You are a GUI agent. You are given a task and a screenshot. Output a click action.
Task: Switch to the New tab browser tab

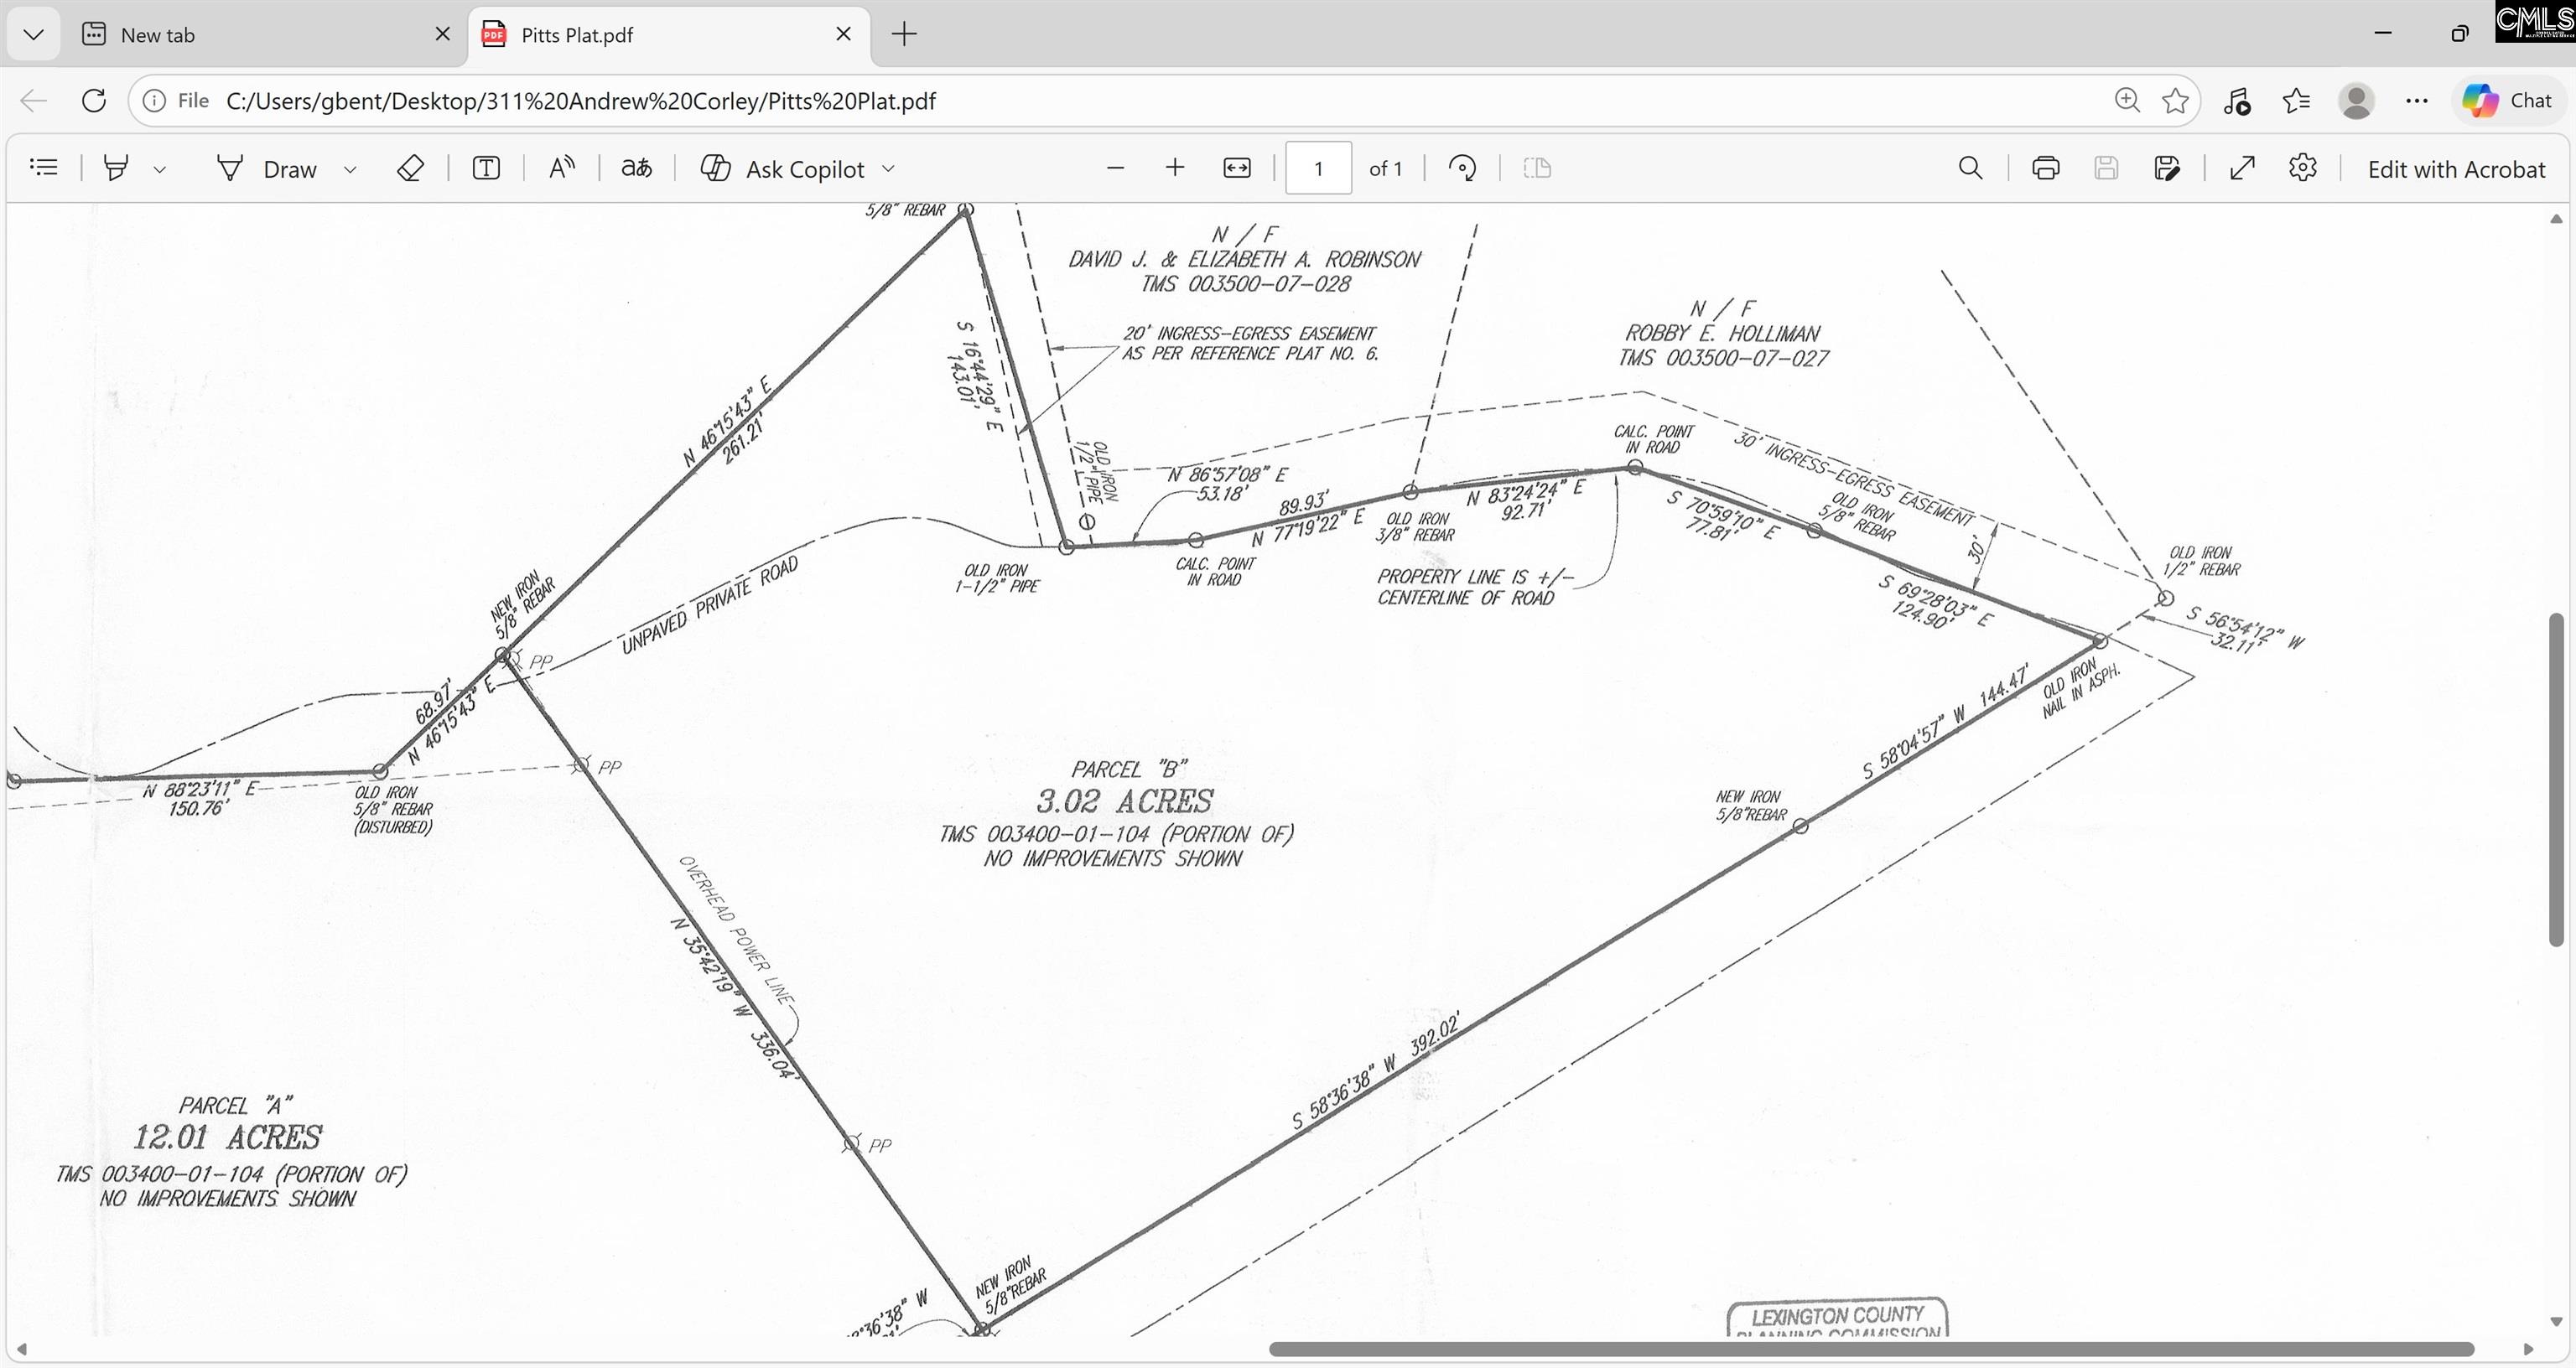[266, 35]
